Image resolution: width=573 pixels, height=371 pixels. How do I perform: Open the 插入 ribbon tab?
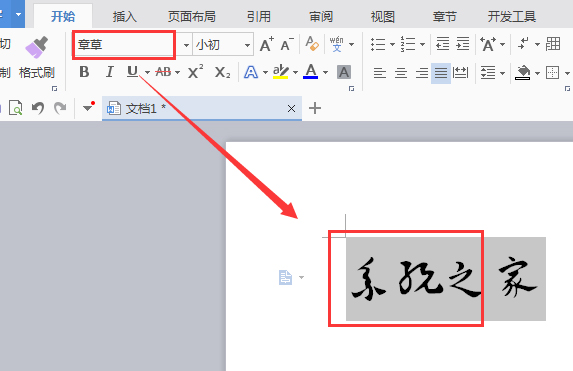tap(125, 16)
